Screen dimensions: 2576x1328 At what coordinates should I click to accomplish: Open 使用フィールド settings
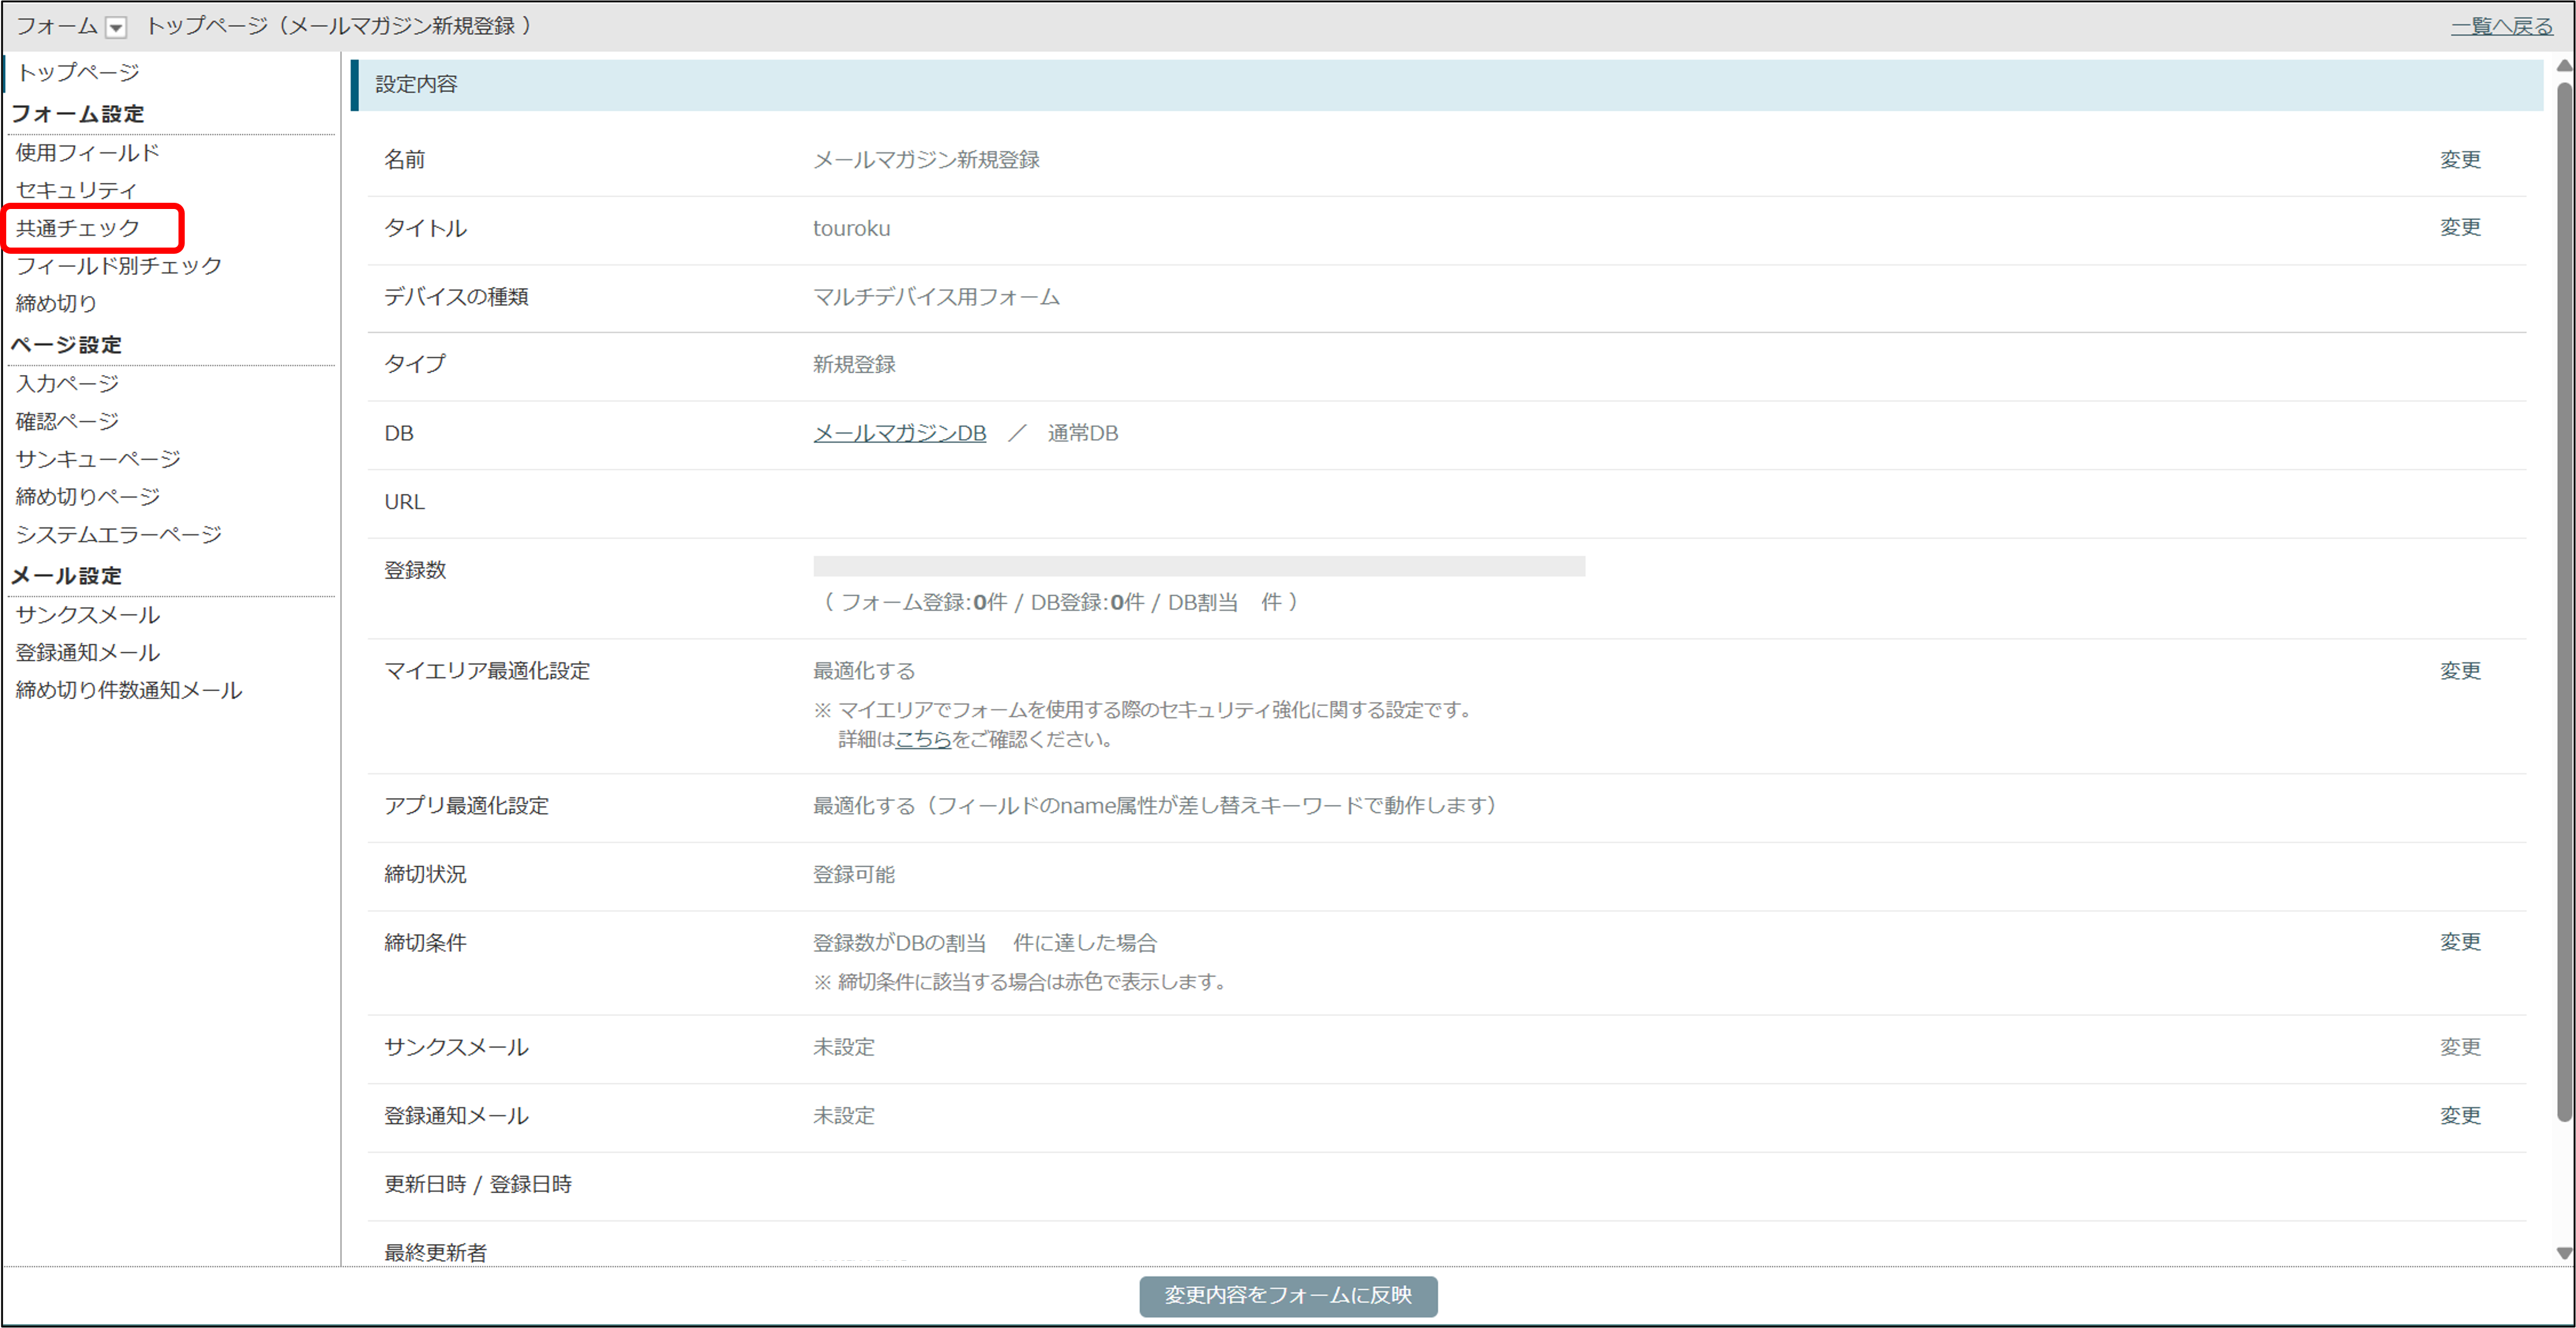(x=87, y=153)
